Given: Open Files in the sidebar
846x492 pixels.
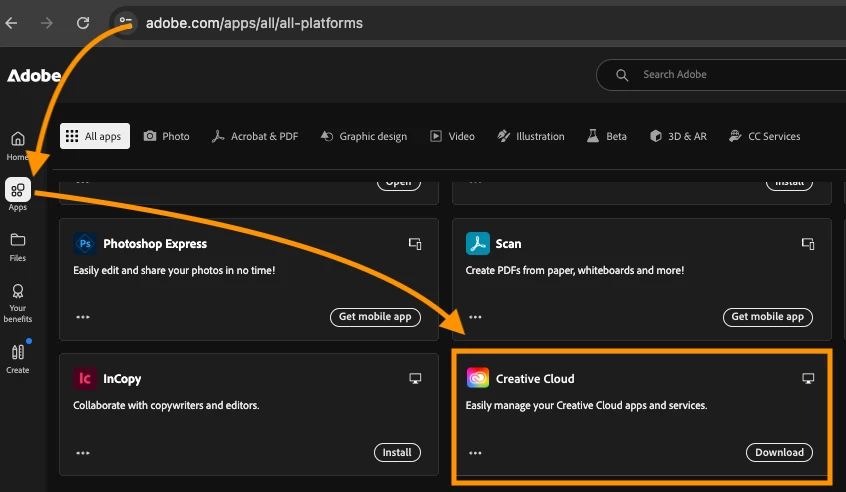Looking at the screenshot, I should tap(18, 247).
